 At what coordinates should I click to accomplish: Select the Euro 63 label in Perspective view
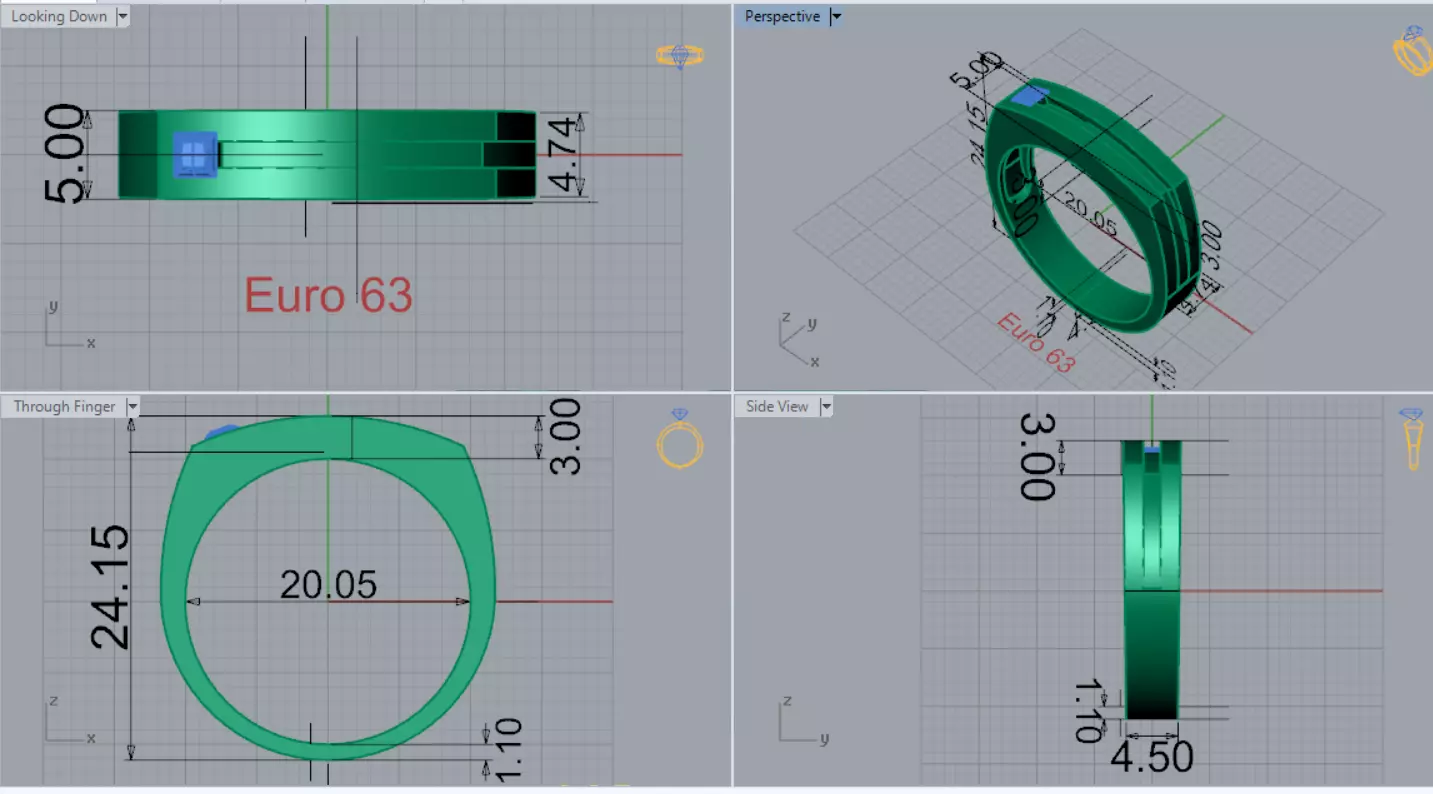point(1036,343)
